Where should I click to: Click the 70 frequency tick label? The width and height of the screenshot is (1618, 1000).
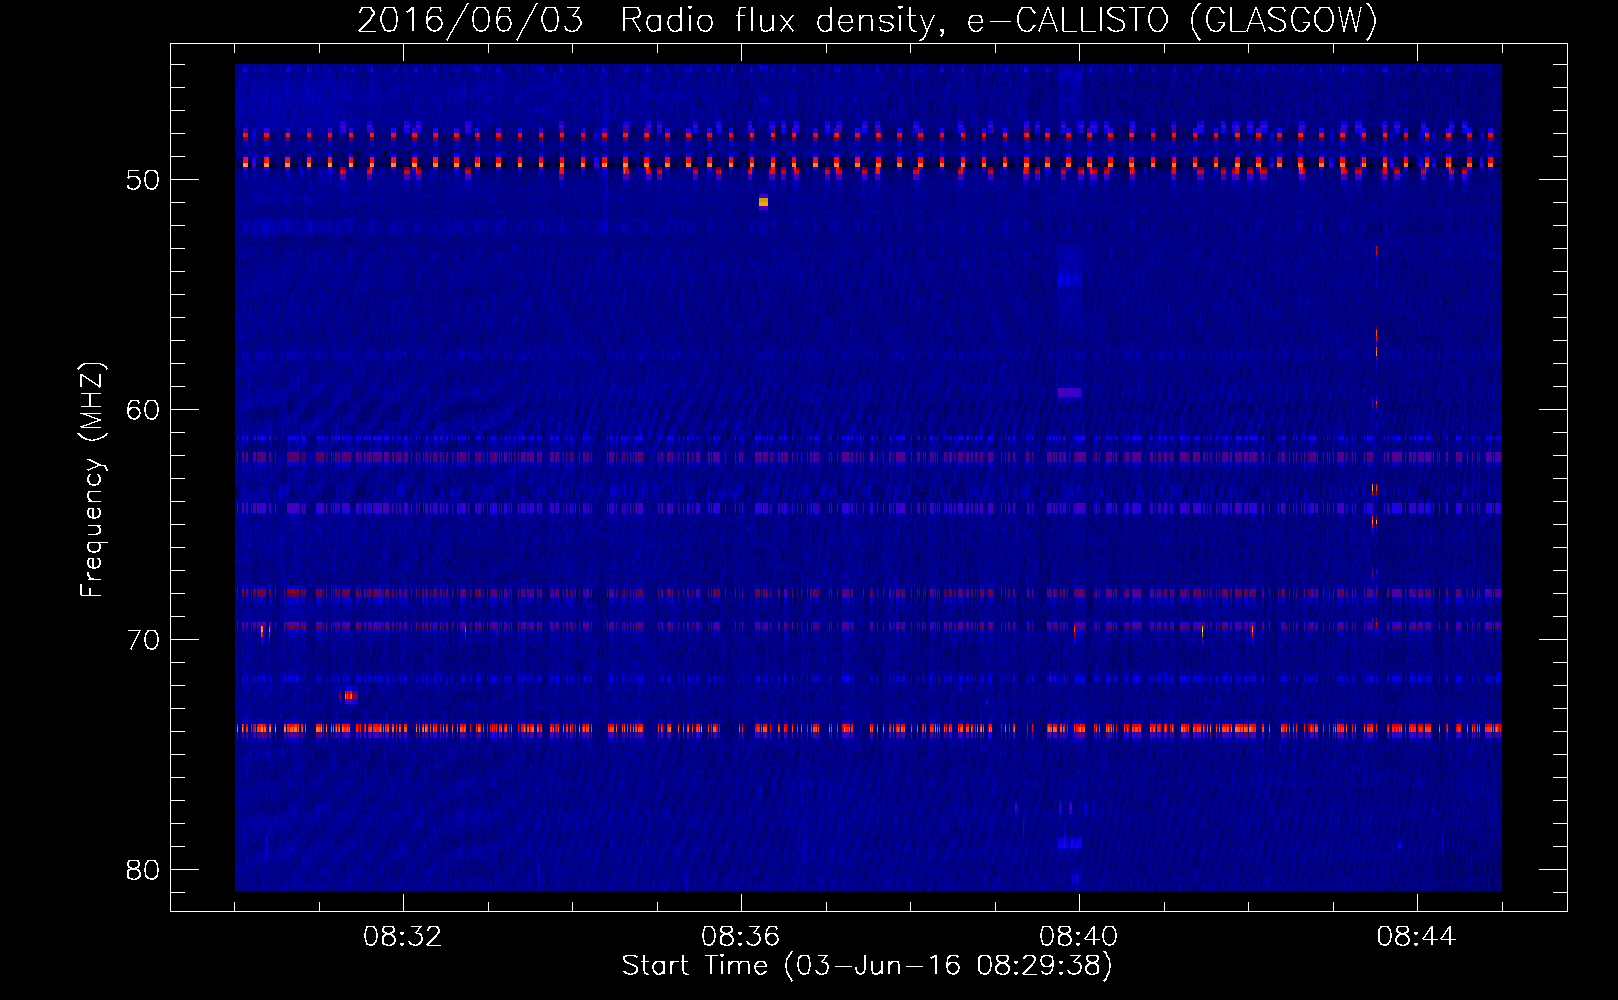click(x=143, y=640)
